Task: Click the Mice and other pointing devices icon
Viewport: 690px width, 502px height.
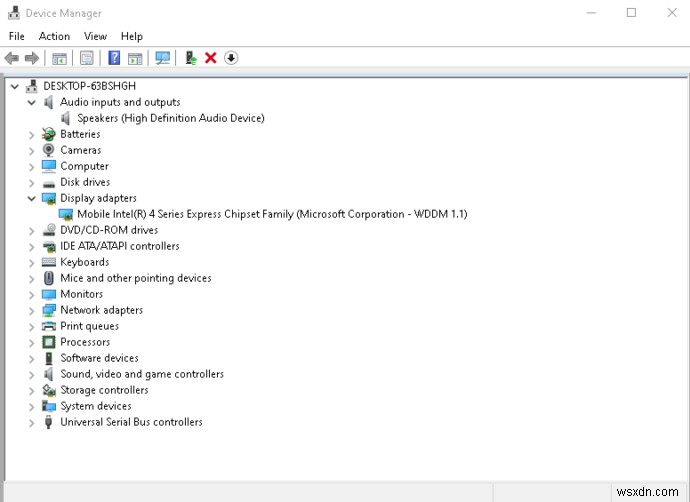Action: click(x=49, y=278)
